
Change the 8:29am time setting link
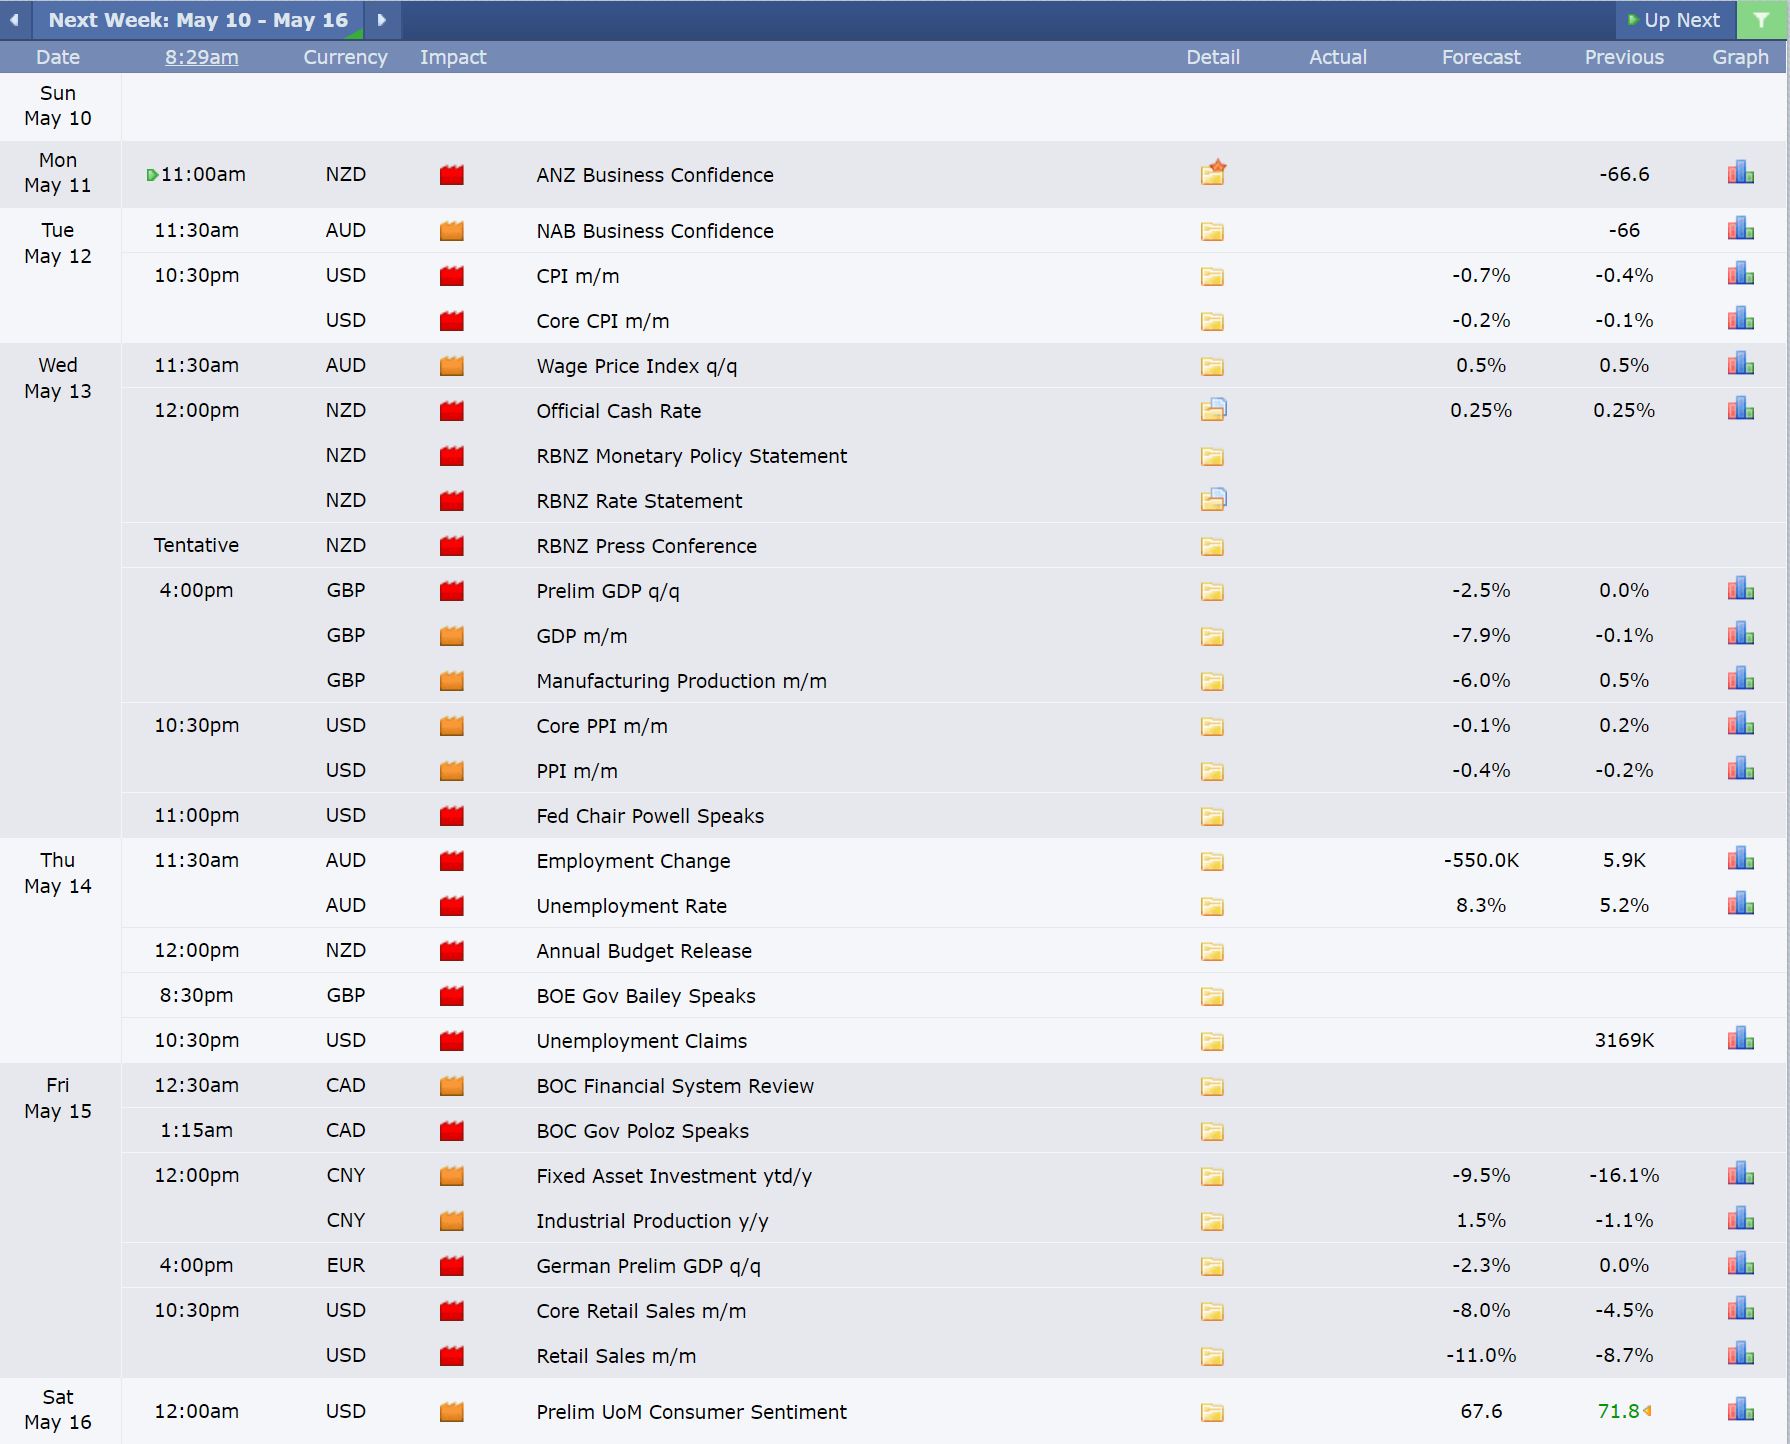tap(201, 57)
